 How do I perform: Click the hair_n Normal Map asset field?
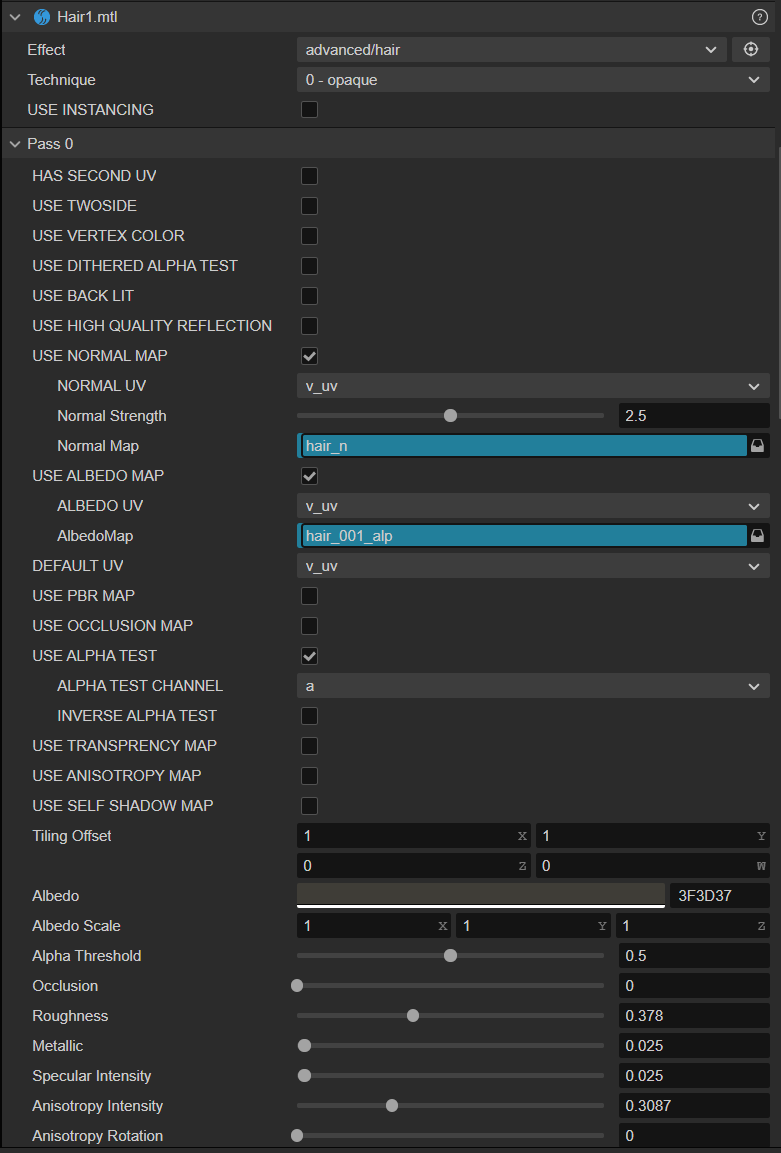(x=523, y=446)
